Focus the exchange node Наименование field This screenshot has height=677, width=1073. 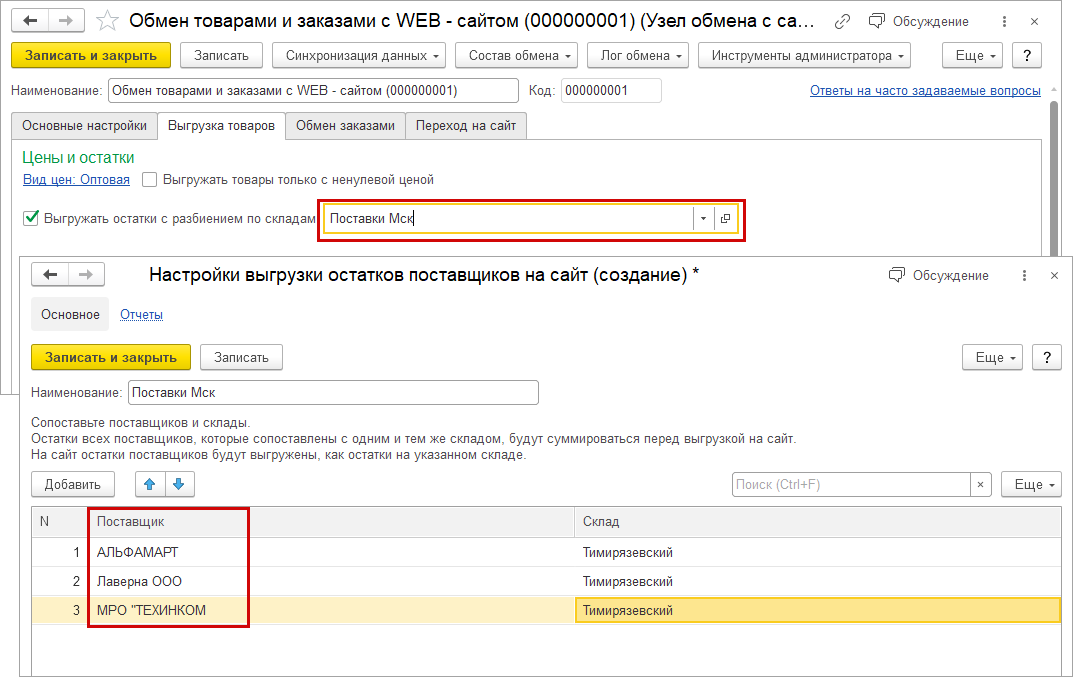click(313, 90)
